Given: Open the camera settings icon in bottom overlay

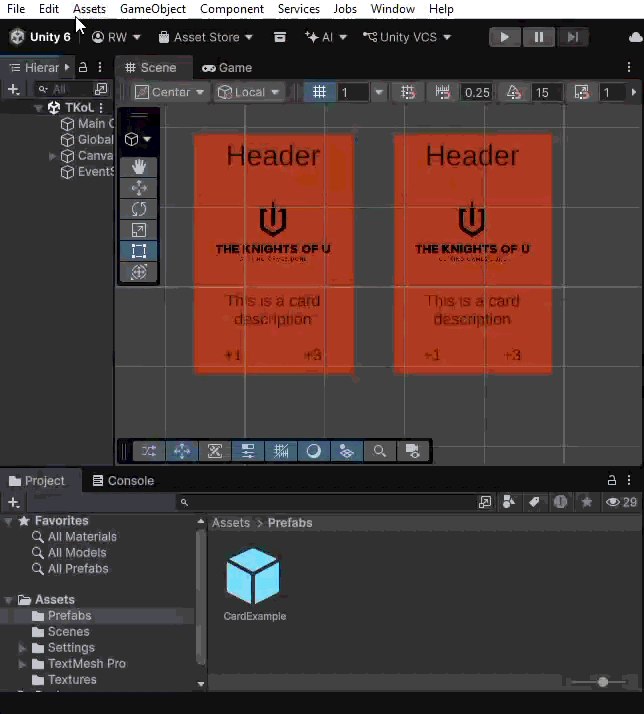Looking at the screenshot, I should click(x=412, y=451).
